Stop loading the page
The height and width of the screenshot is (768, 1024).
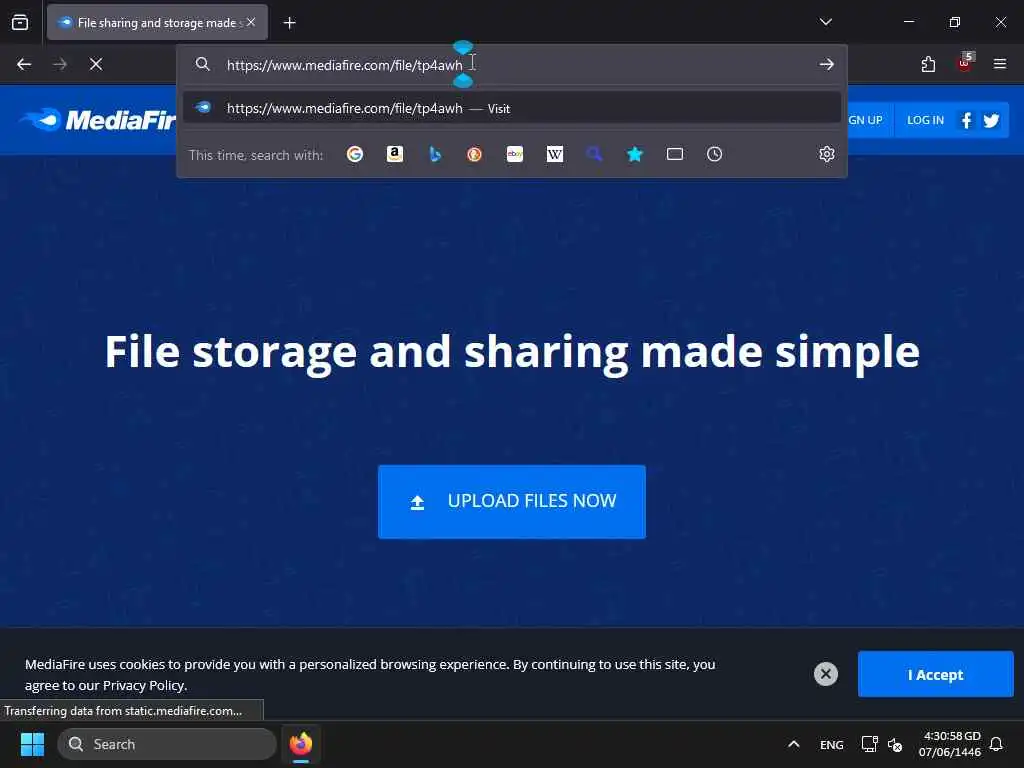tap(96, 64)
